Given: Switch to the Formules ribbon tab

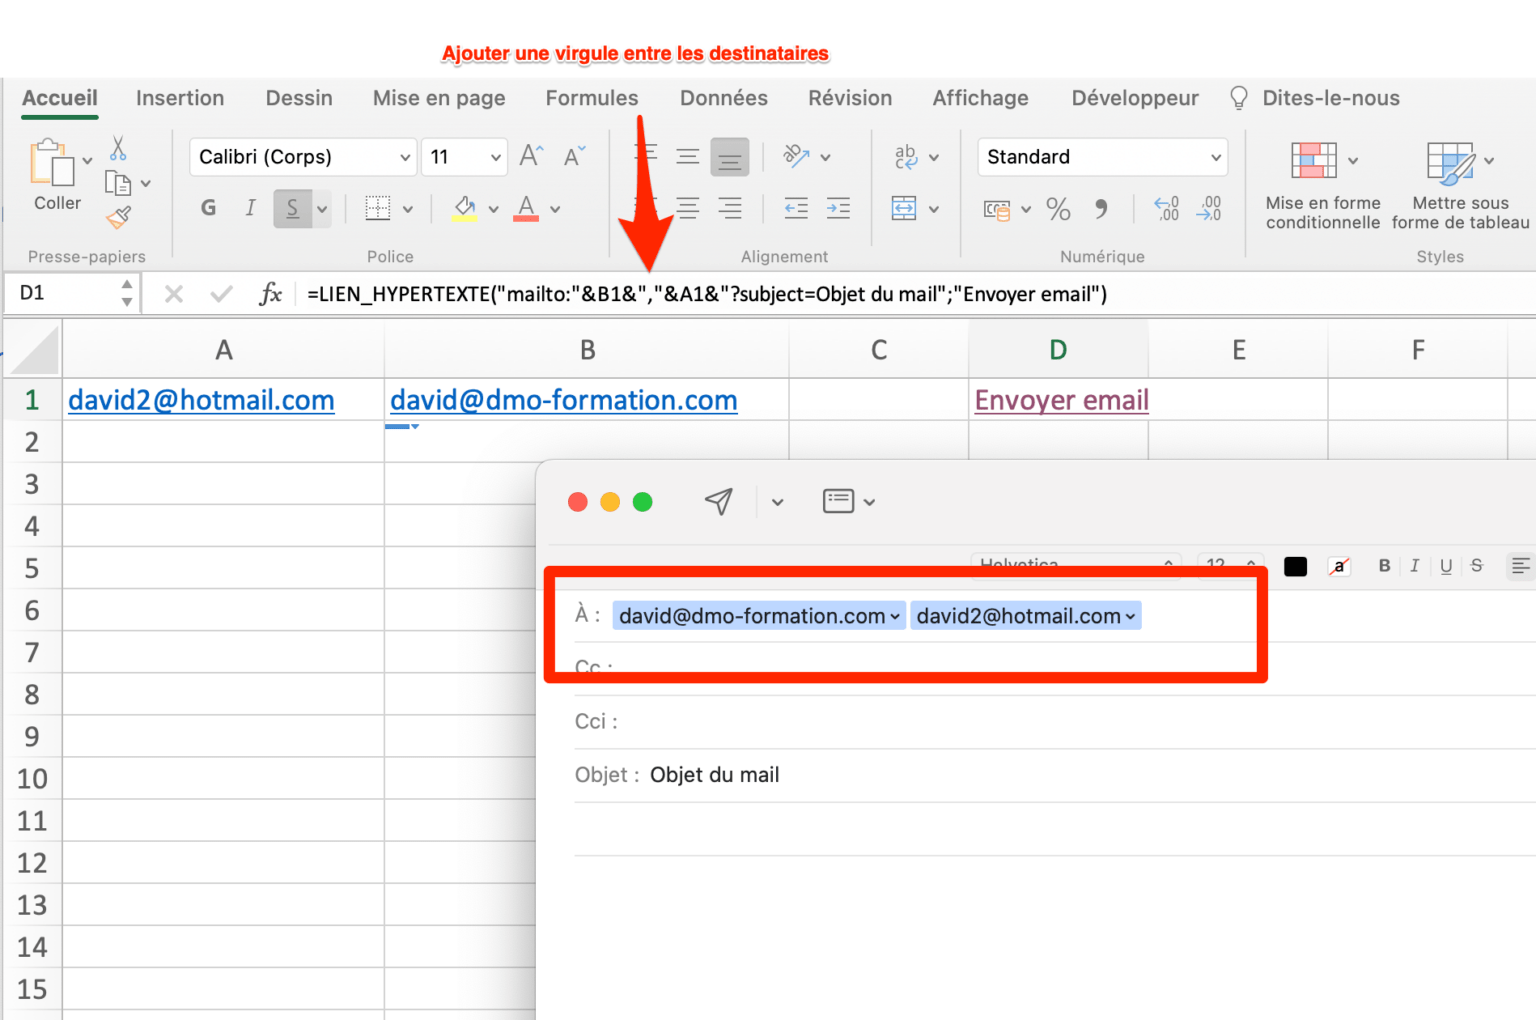Looking at the screenshot, I should (x=591, y=98).
